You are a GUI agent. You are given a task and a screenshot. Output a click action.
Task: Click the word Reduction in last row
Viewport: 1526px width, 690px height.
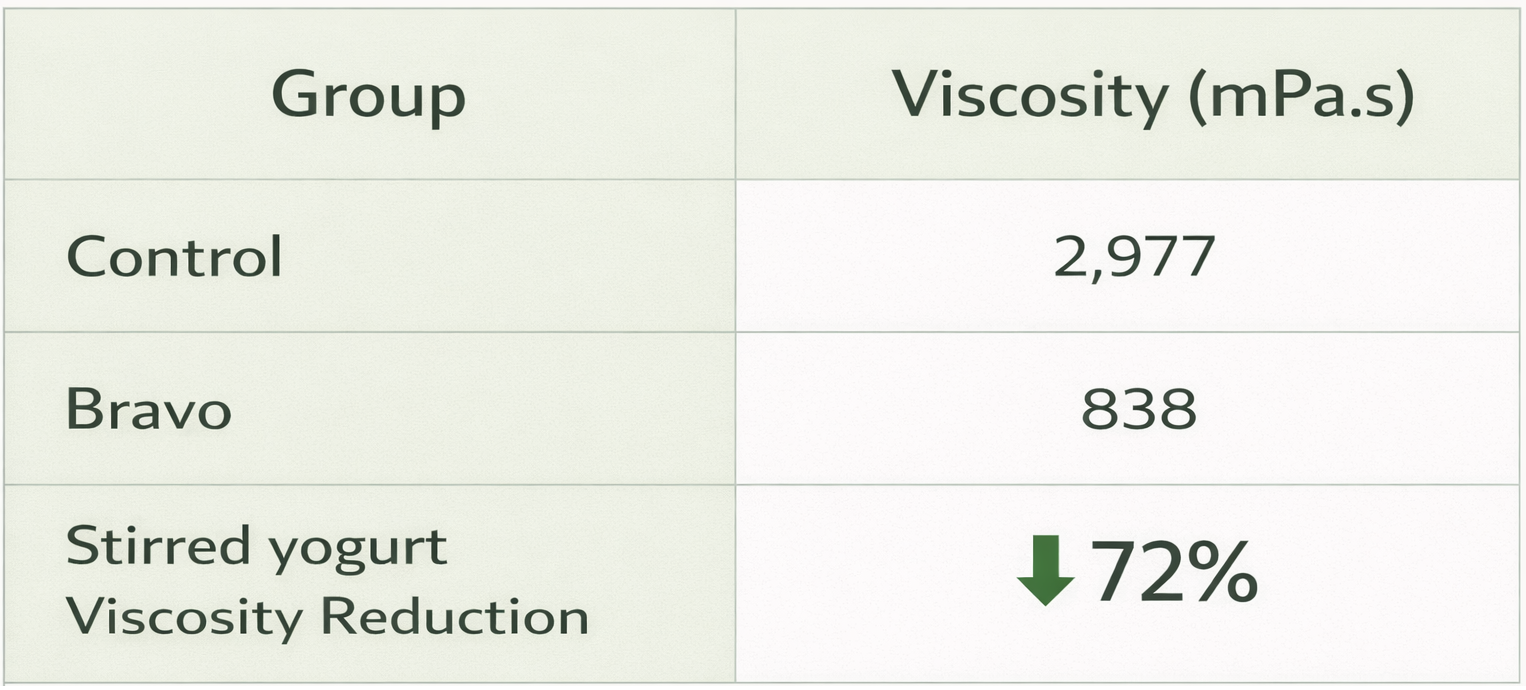tap(455, 616)
